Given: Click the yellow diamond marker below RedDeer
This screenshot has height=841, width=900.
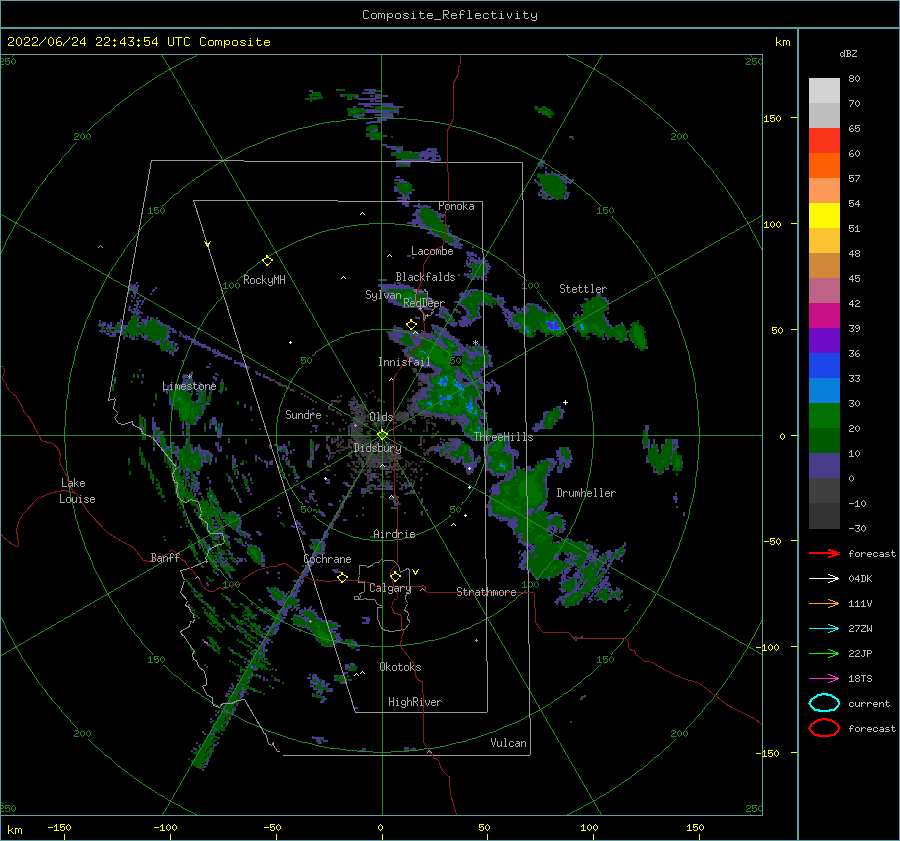Looking at the screenshot, I should coord(411,325).
